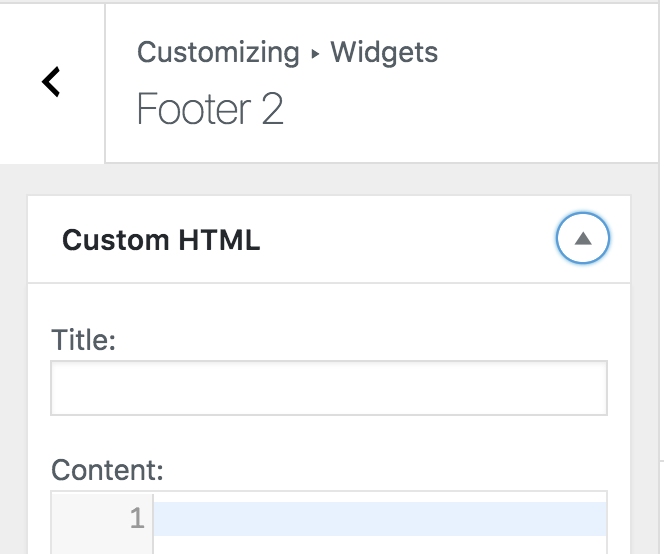Select line number 1 in gutter

pyautogui.click(x=137, y=519)
